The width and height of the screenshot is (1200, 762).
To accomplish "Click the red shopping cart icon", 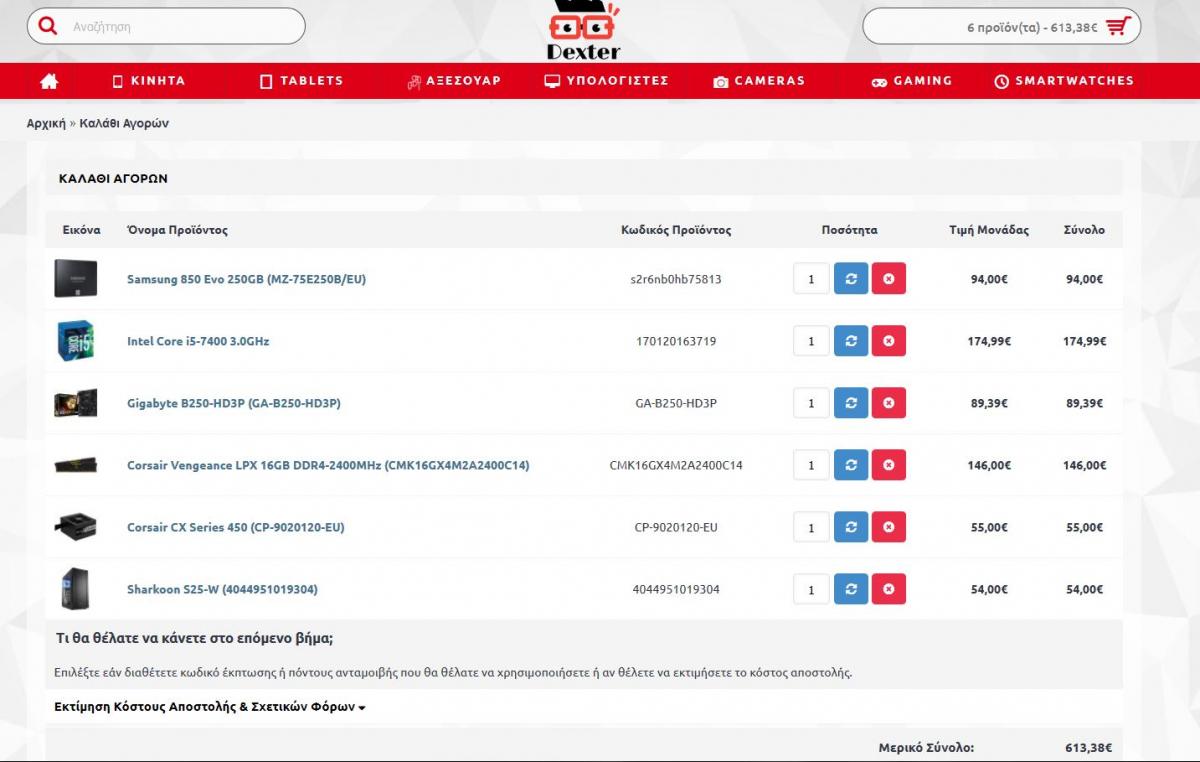I will click(1118, 27).
